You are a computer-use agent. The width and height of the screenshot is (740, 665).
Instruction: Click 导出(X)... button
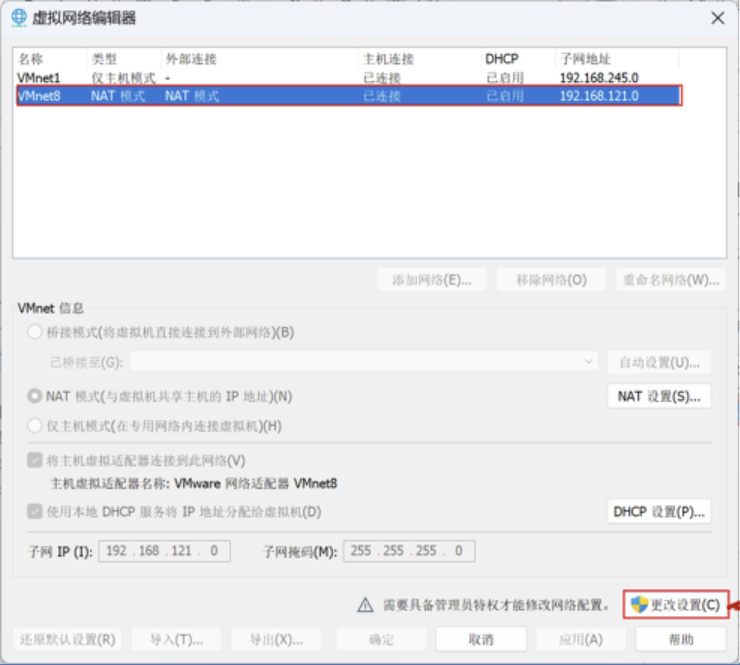276,640
